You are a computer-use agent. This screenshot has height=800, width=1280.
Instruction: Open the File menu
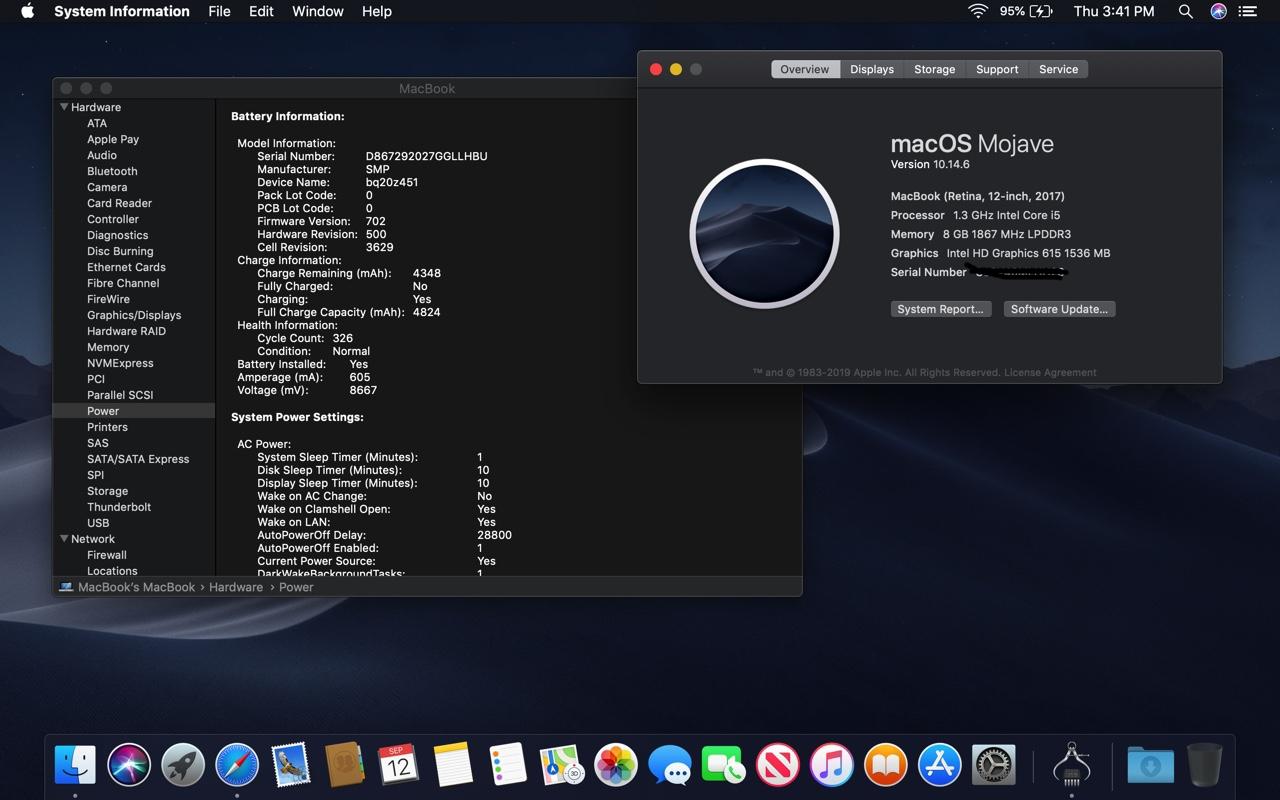[x=219, y=11]
